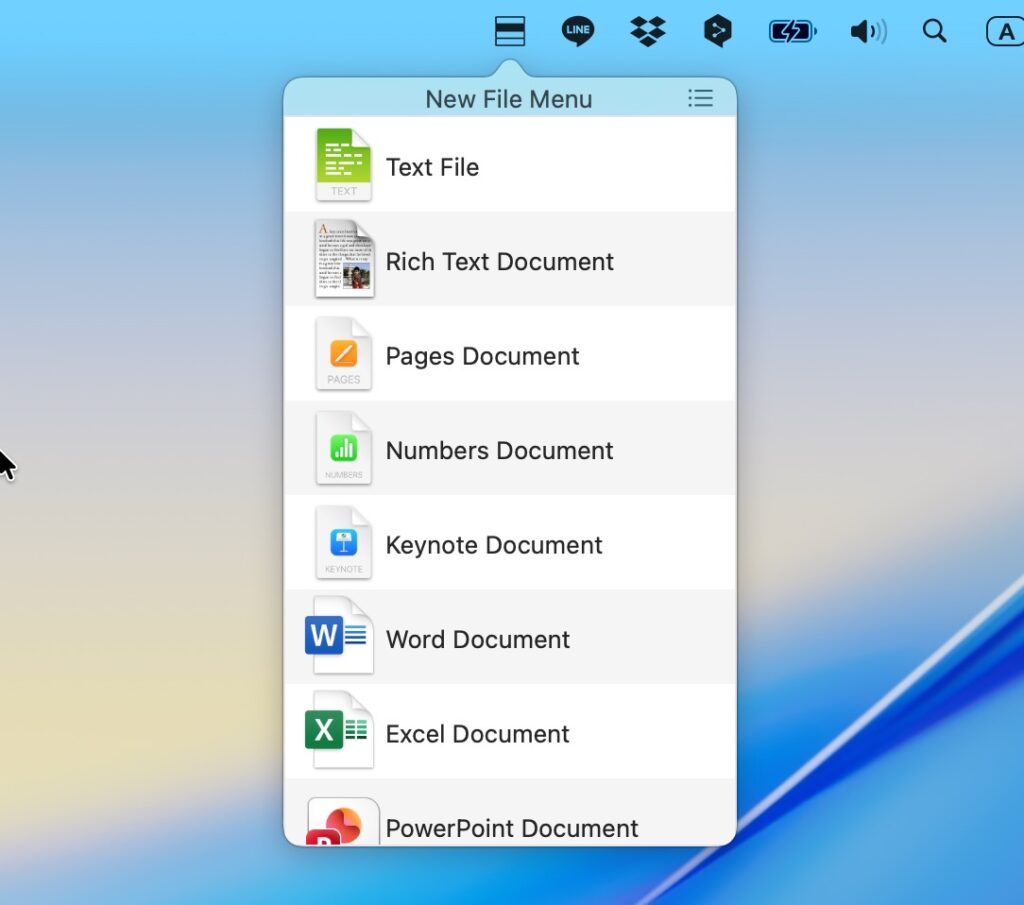
Task: Open the input source 'A' menu
Action: [1005, 32]
